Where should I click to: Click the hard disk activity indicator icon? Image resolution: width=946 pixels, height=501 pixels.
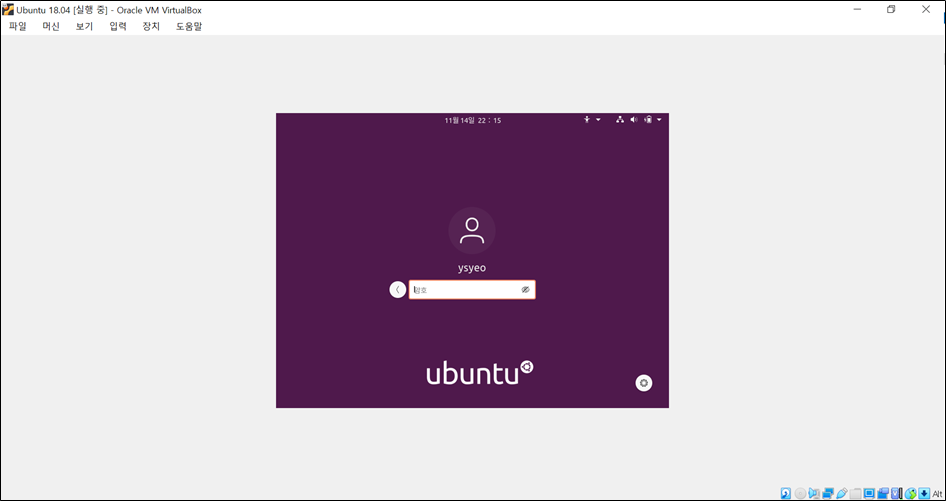(786, 493)
